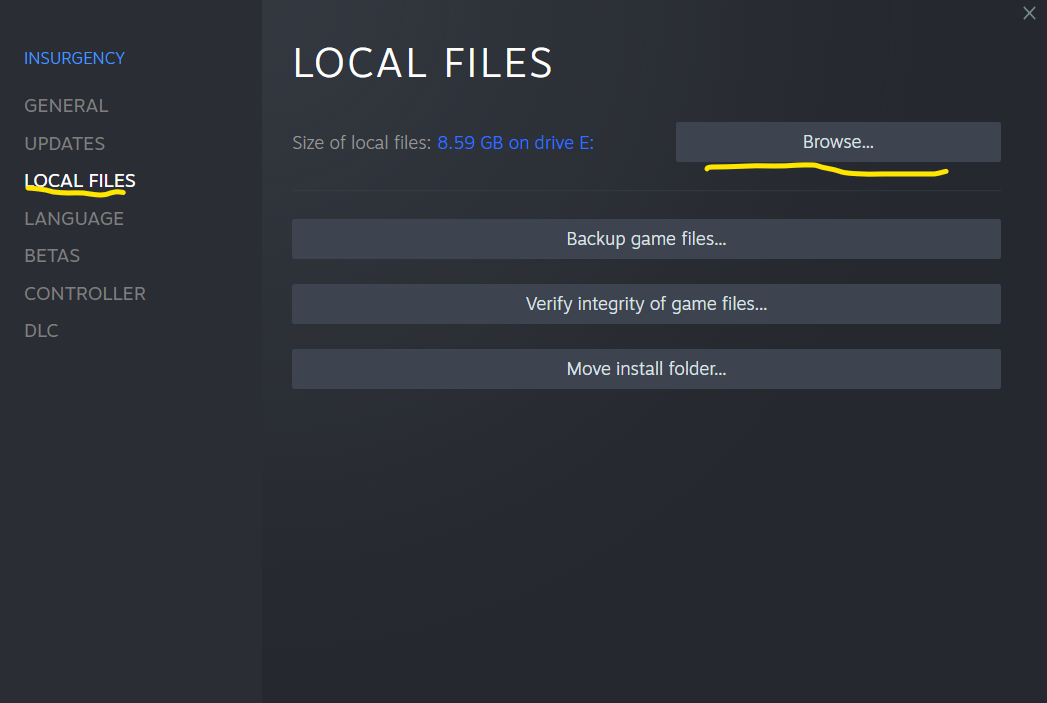Close the properties window
Viewport: 1047px width, 703px height.
(1029, 13)
